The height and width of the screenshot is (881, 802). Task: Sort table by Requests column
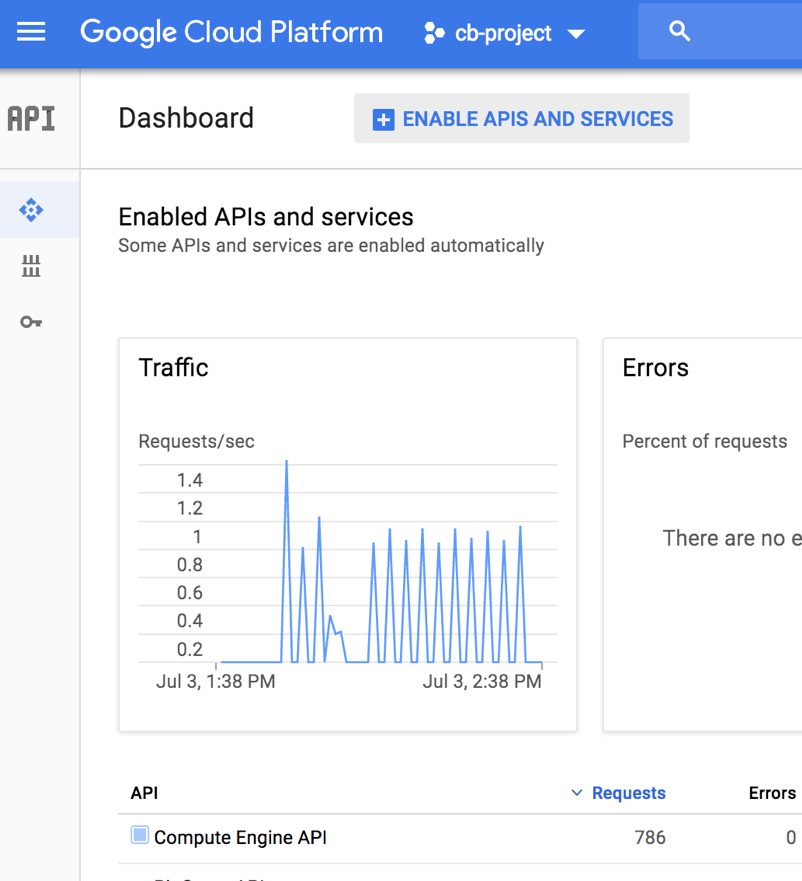(x=628, y=793)
